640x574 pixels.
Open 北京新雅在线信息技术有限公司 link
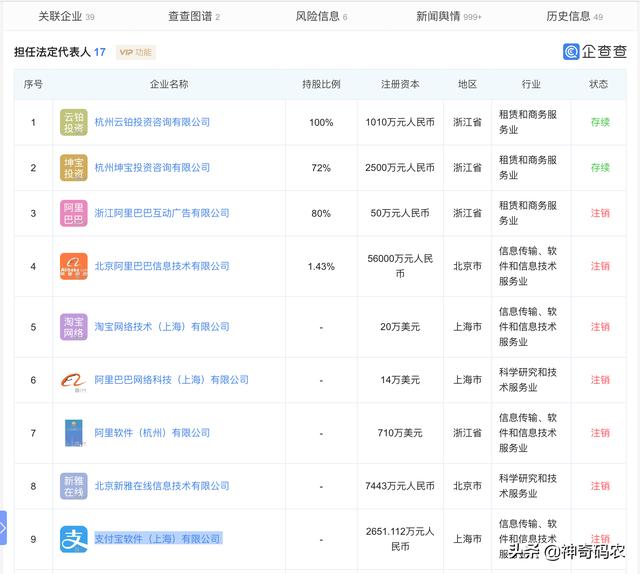[162, 486]
